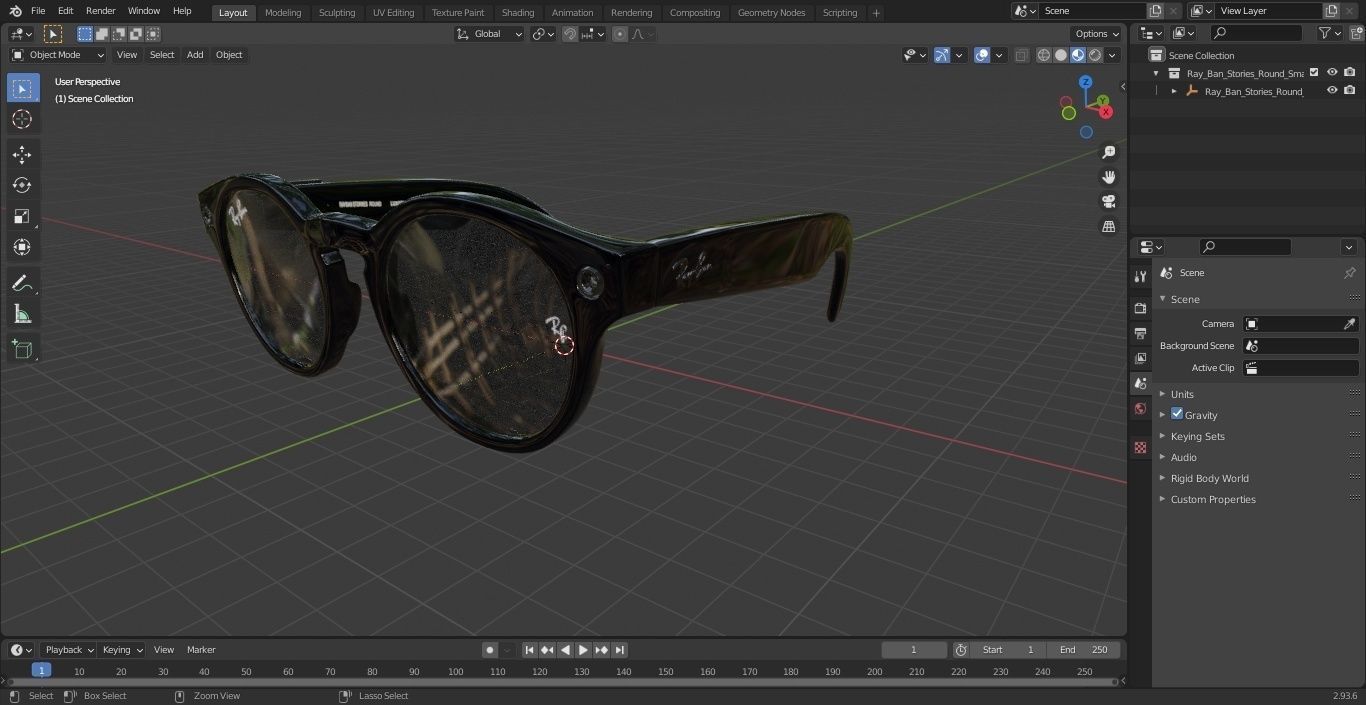
Task: Click the Pan view hand icon
Action: tap(1108, 177)
